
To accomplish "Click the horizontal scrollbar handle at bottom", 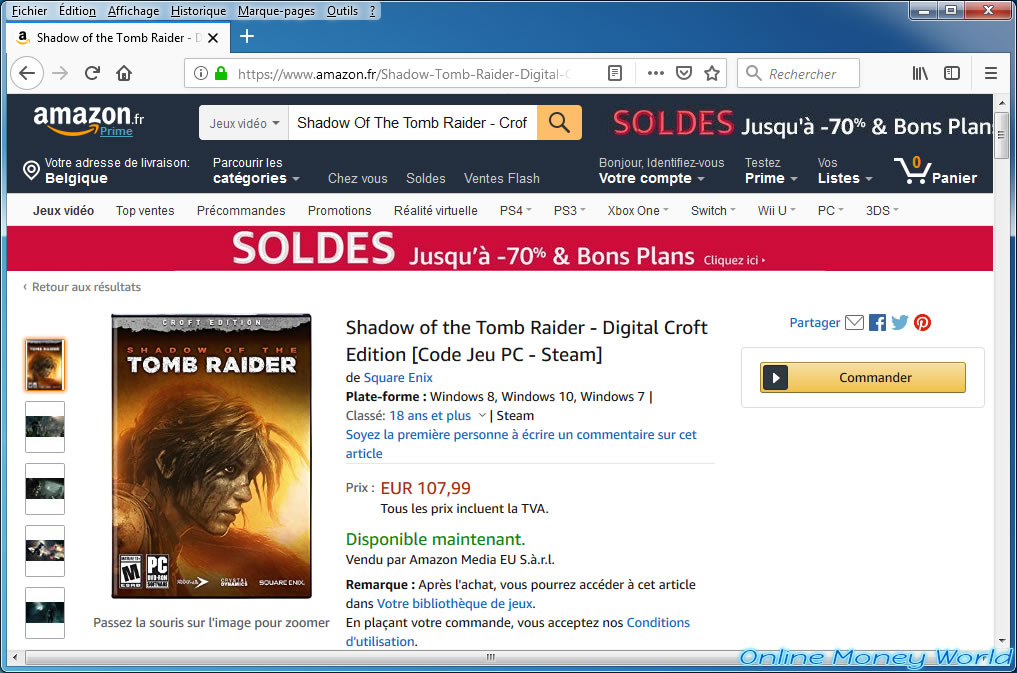I will click(x=491, y=657).
